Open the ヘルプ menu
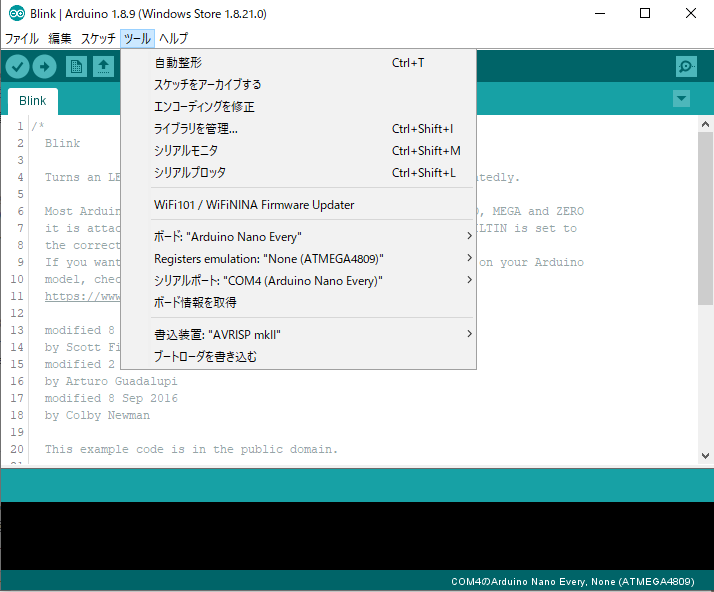 [x=173, y=39]
